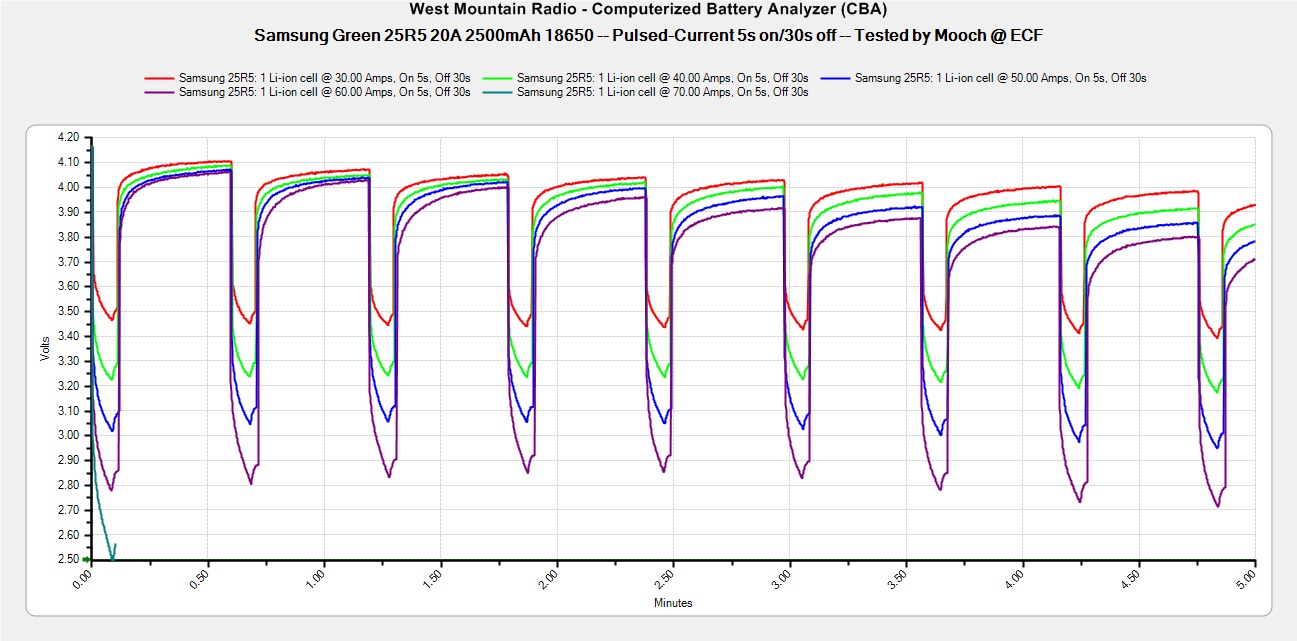Image resolution: width=1297 pixels, height=641 pixels.
Task: Click the Samsung Green 25R5 subtitle line
Action: pos(648,35)
